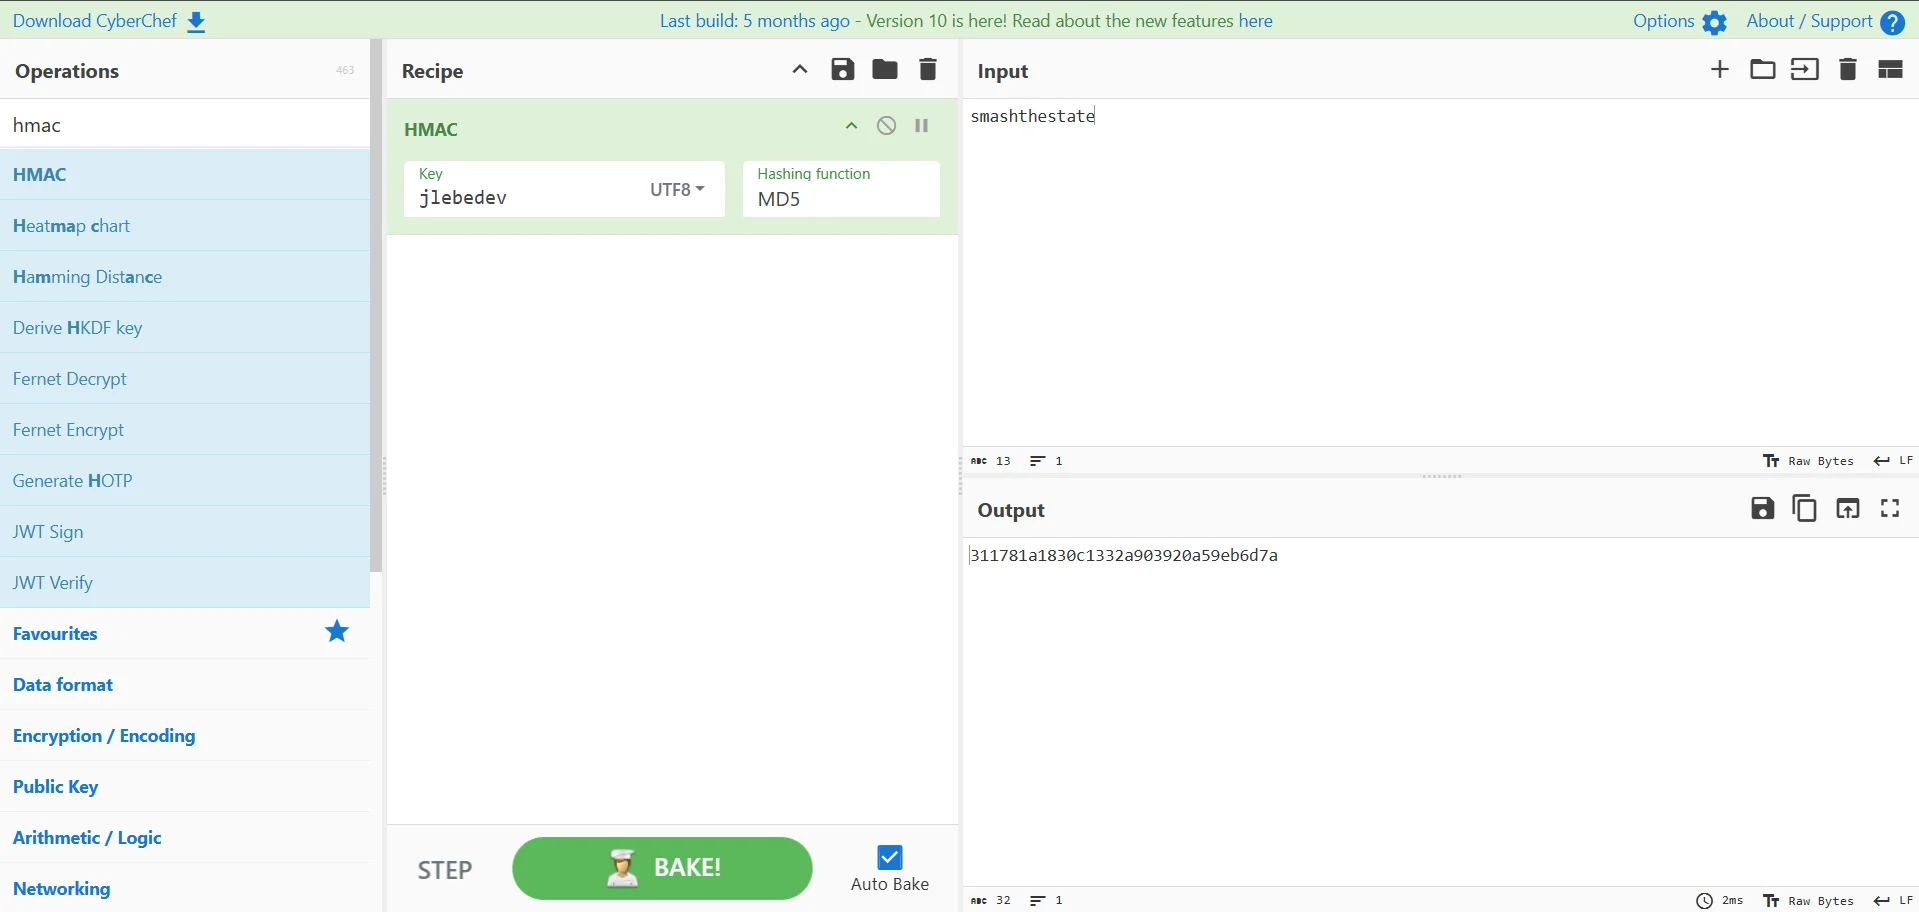Reset input pane layout icon
1919x912 pixels.
1890,70
